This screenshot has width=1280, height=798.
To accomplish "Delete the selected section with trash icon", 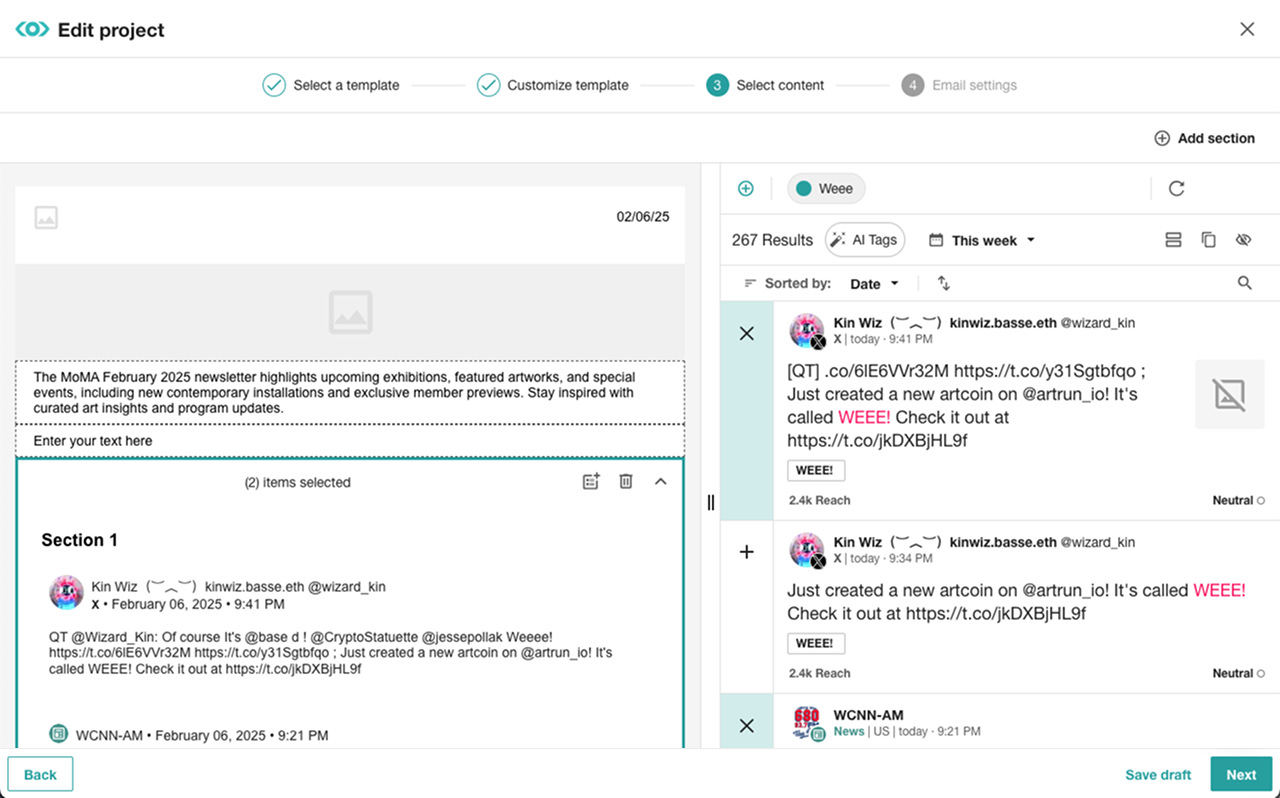I will tap(626, 482).
